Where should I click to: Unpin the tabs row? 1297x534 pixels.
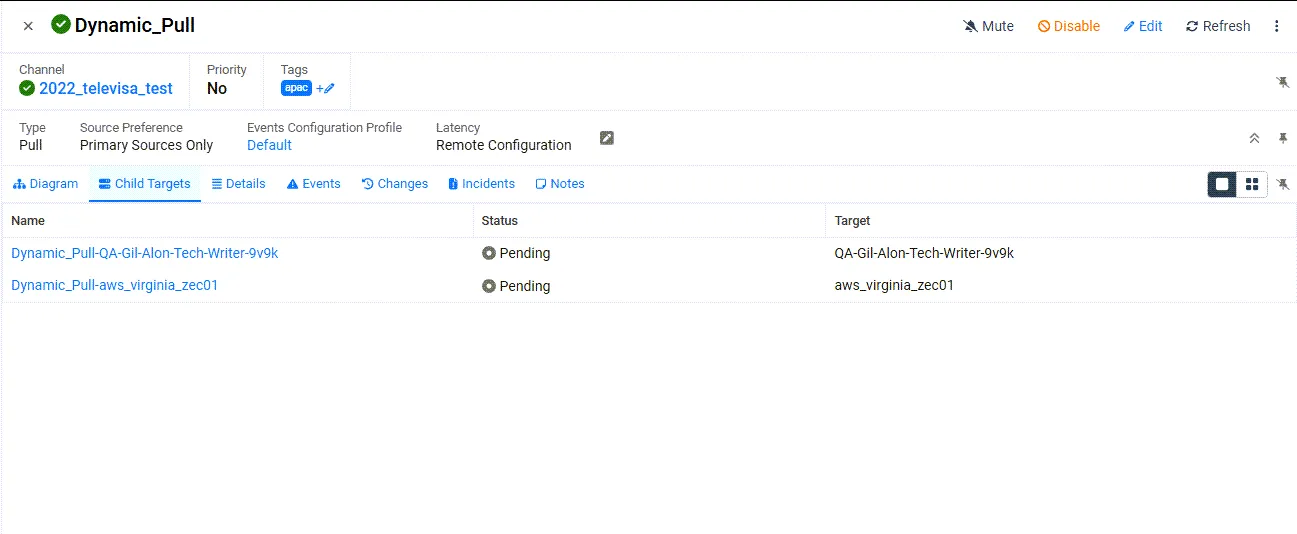tap(1283, 184)
